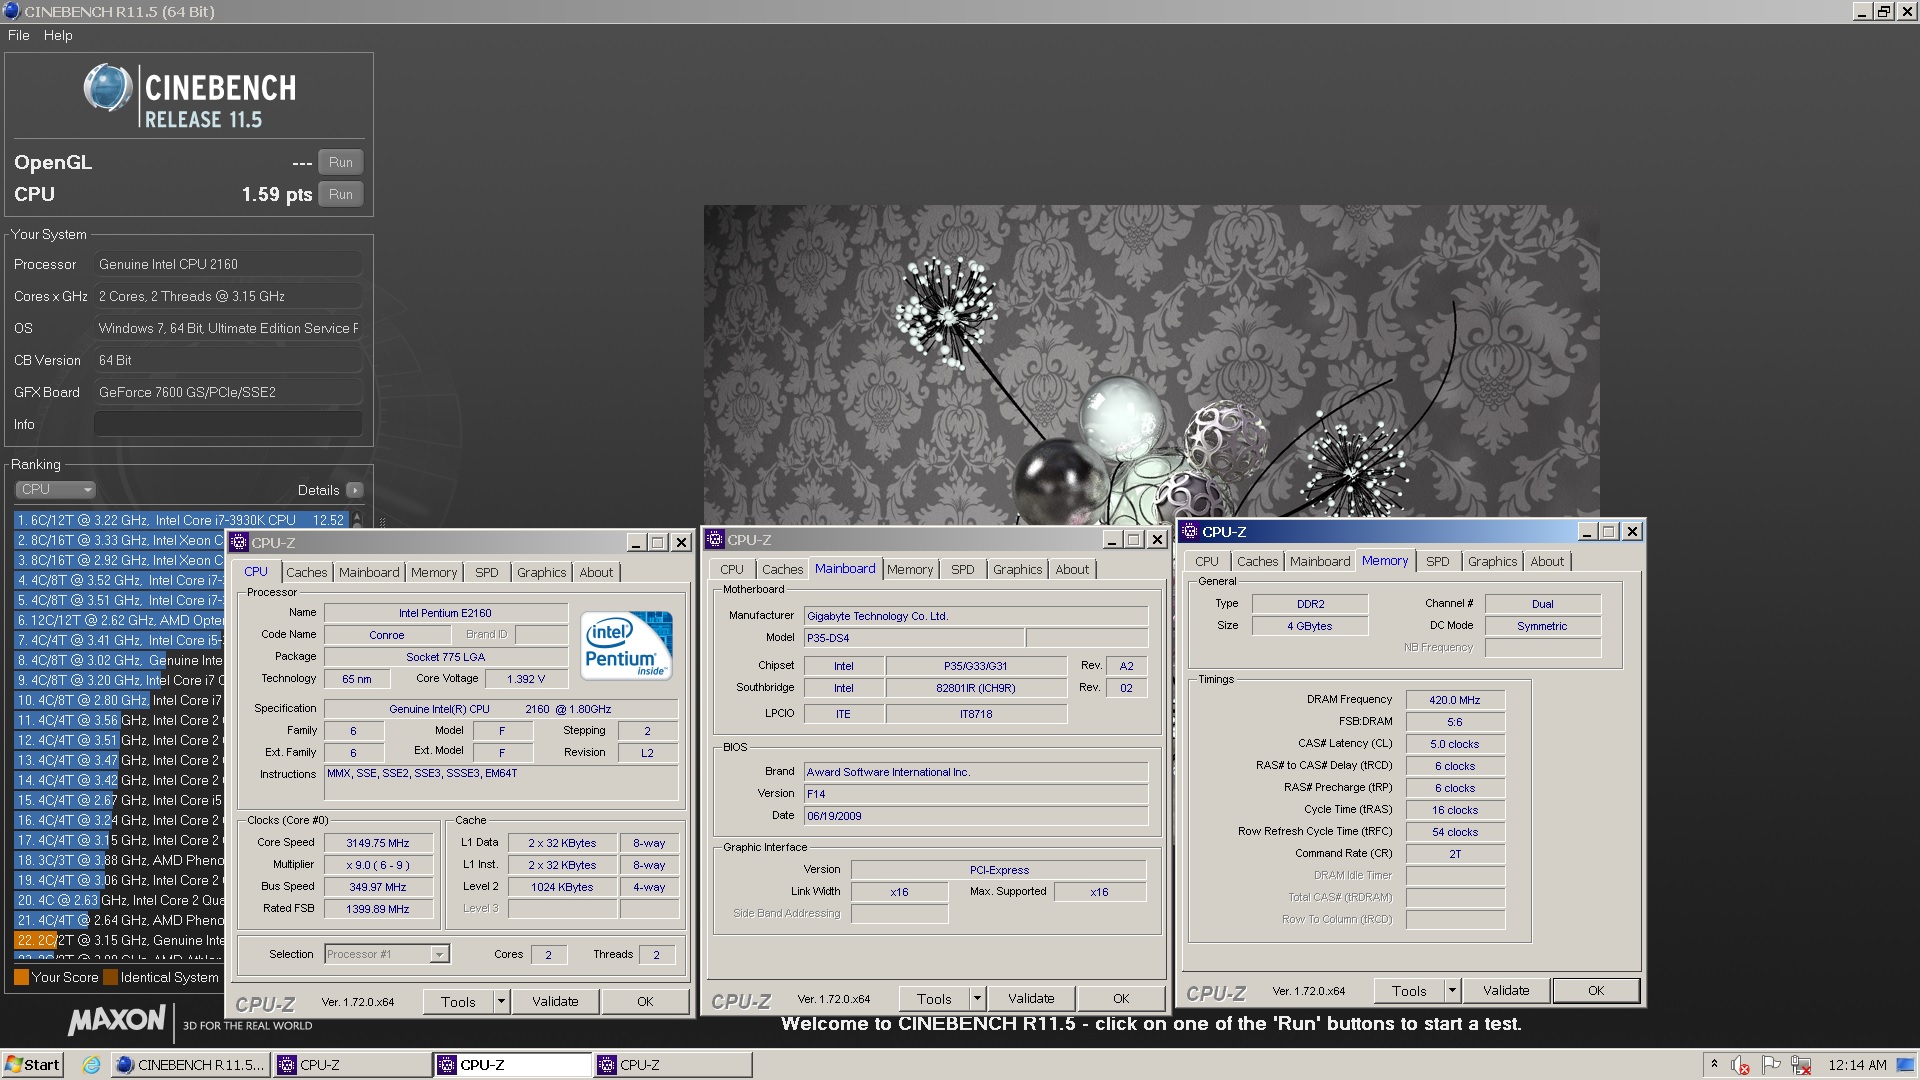Click the DRAM Frequency value 420.0 MHz
The width and height of the screenshot is (1920, 1080).
click(1455, 700)
